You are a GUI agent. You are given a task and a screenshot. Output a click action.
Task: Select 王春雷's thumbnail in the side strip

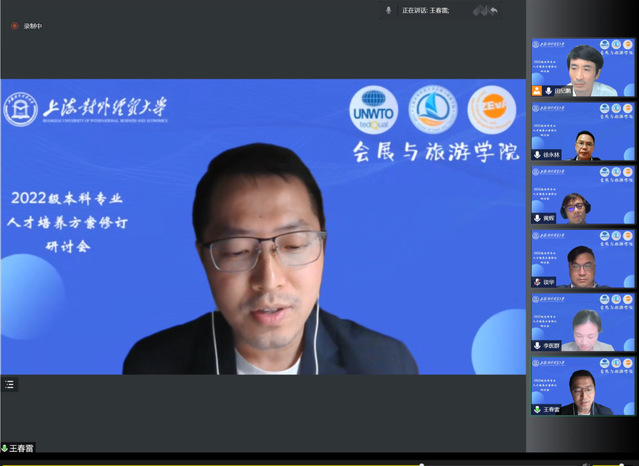pyautogui.click(x=583, y=387)
